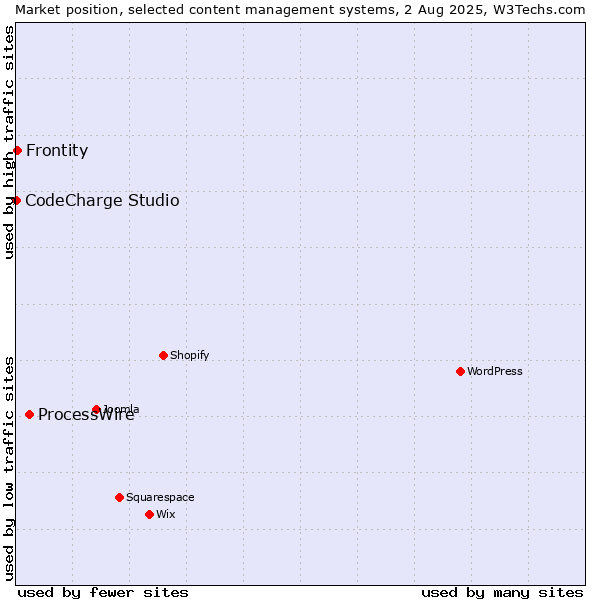
Task: Select the 'Frontity' label text
Action: (57, 151)
